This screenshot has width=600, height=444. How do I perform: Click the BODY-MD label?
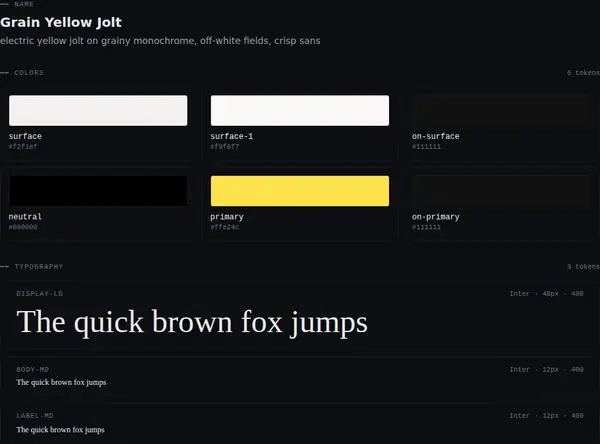33,369
